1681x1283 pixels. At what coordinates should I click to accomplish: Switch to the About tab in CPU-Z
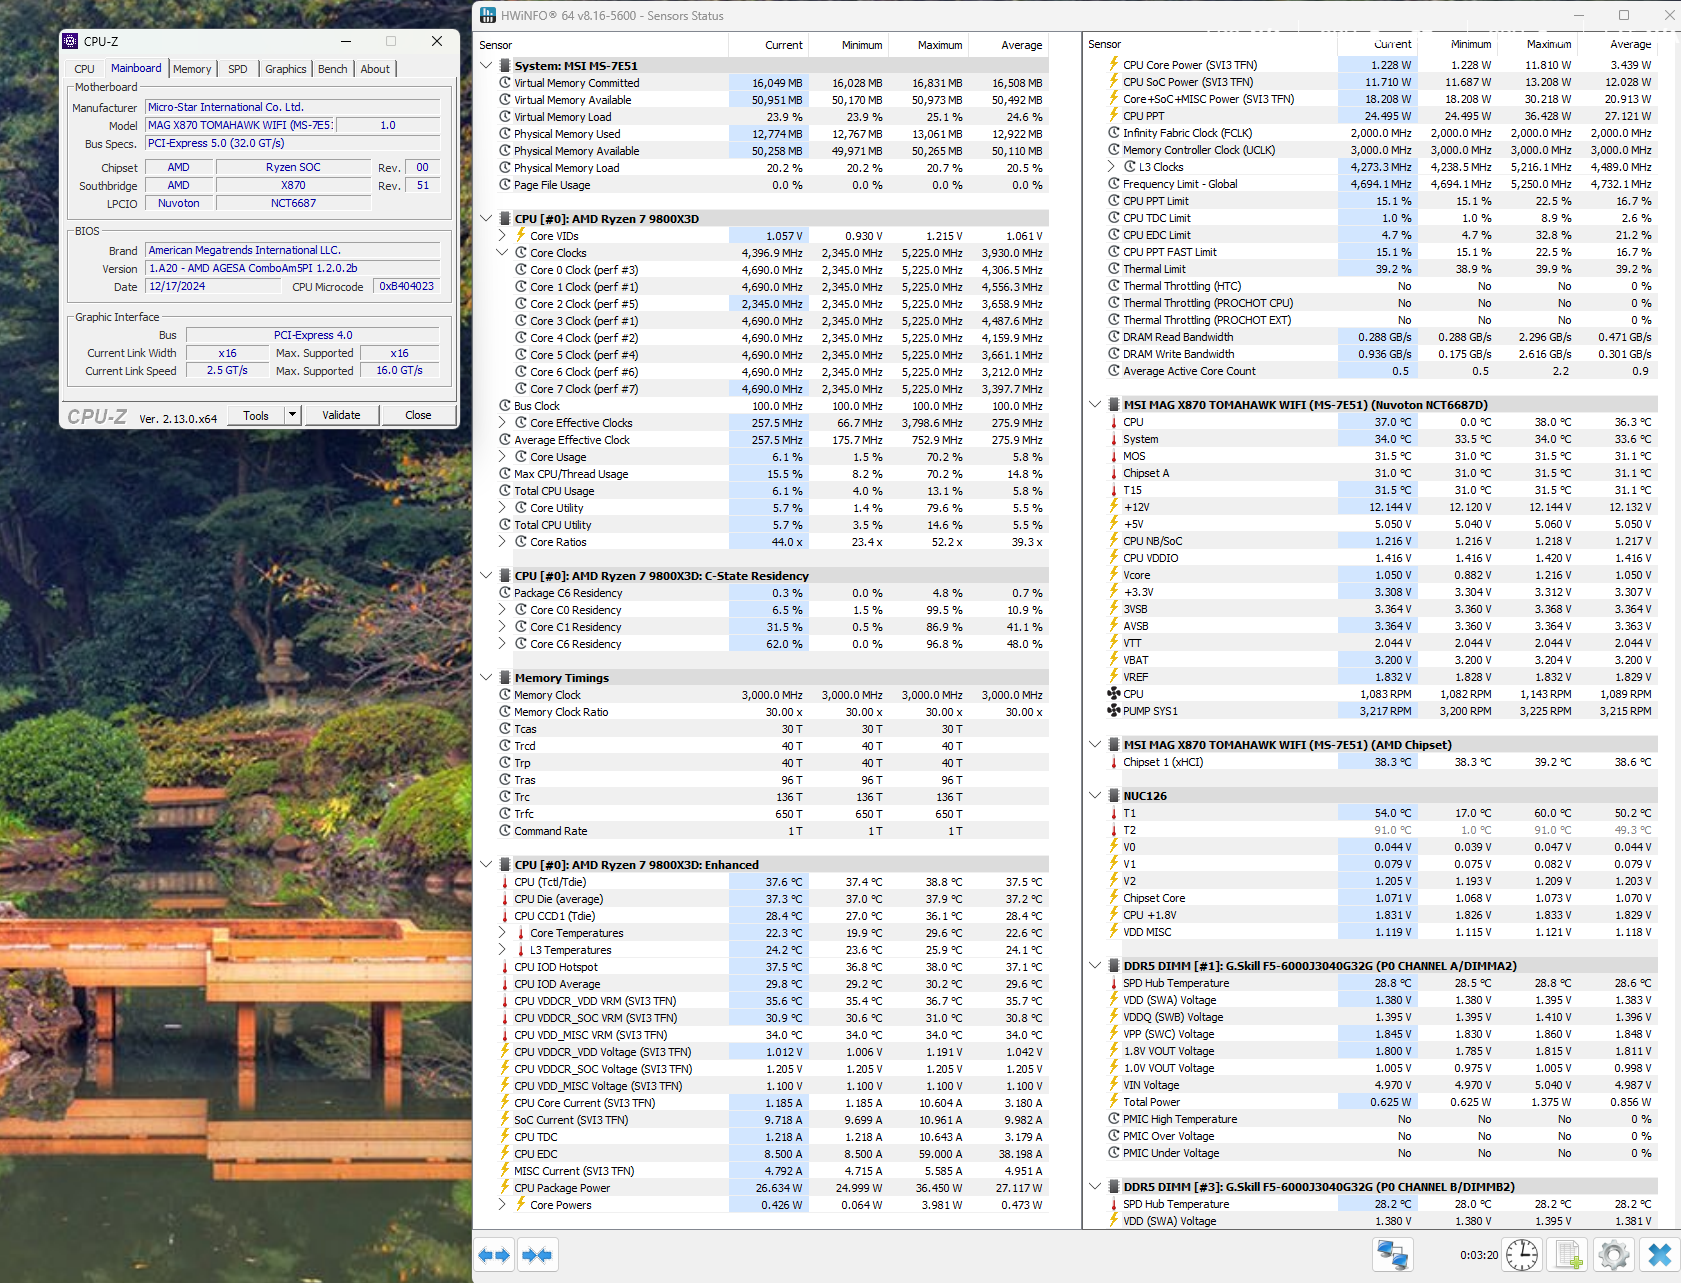tap(375, 69)
